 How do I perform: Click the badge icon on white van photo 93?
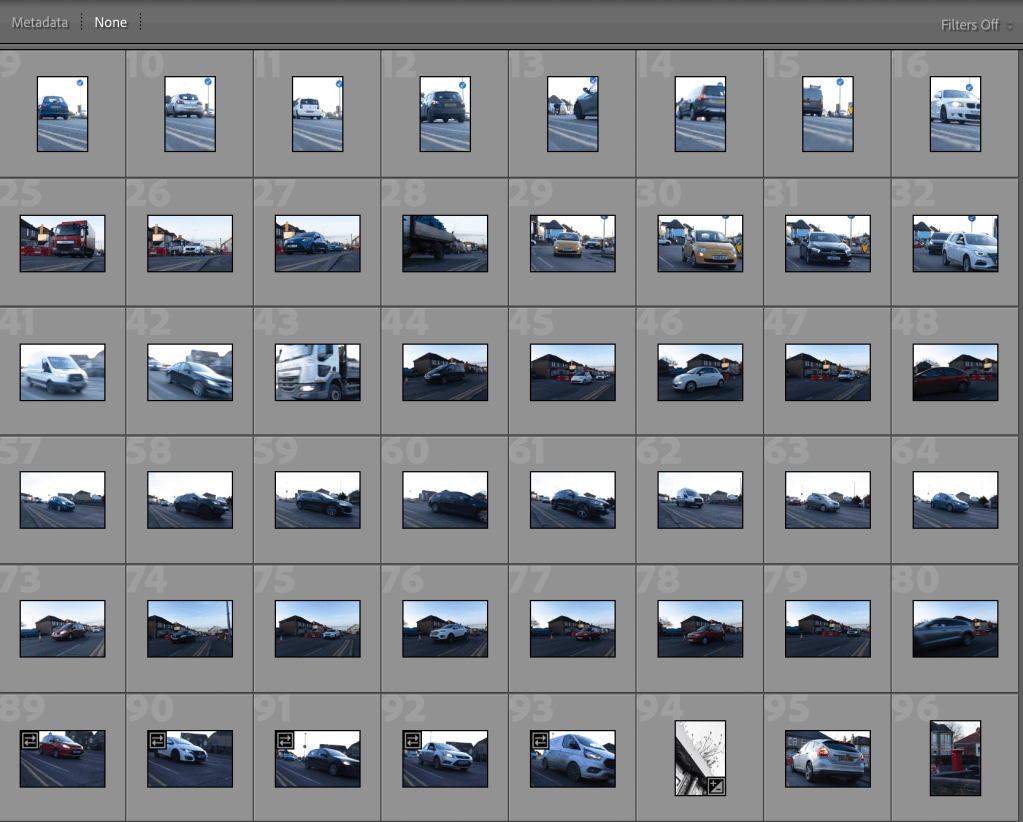click(540, 741)
